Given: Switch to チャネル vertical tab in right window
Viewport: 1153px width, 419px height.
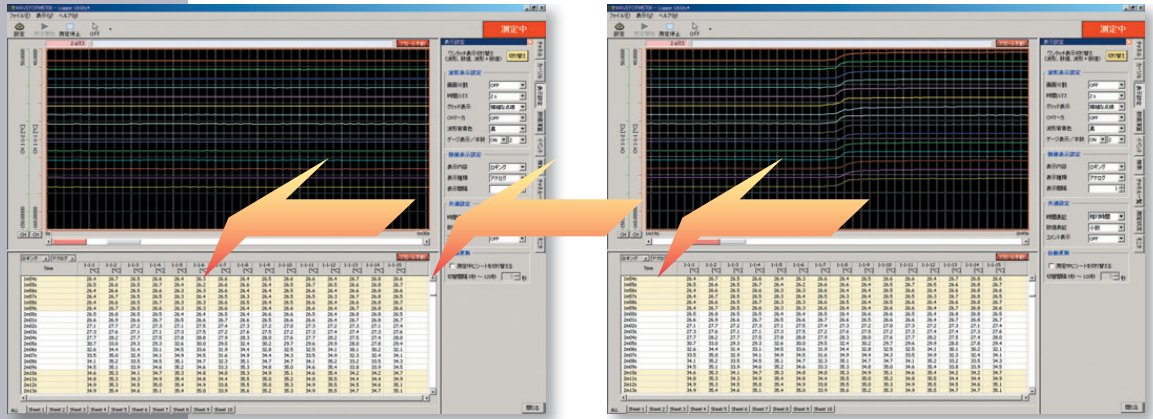Looking at the screenshot, I should coord(1139,50).
